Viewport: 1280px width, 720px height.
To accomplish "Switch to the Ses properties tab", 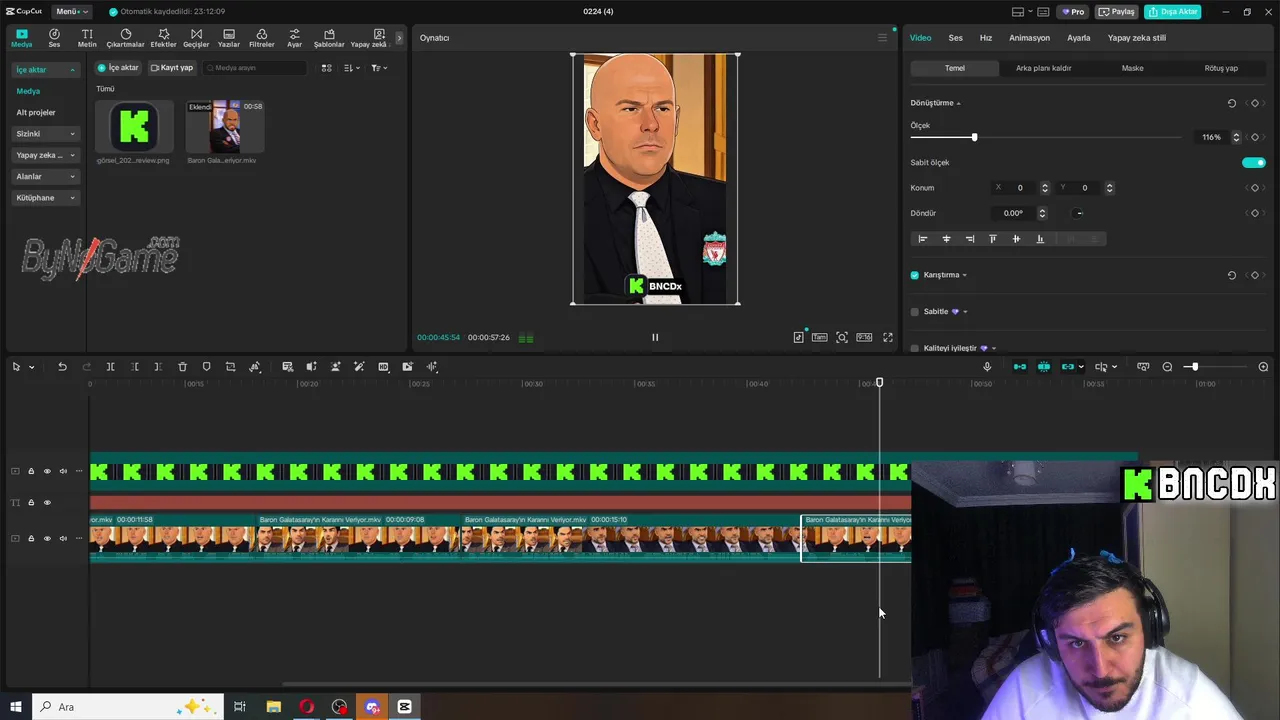I will pyautogui.click(x=956, y=38).
